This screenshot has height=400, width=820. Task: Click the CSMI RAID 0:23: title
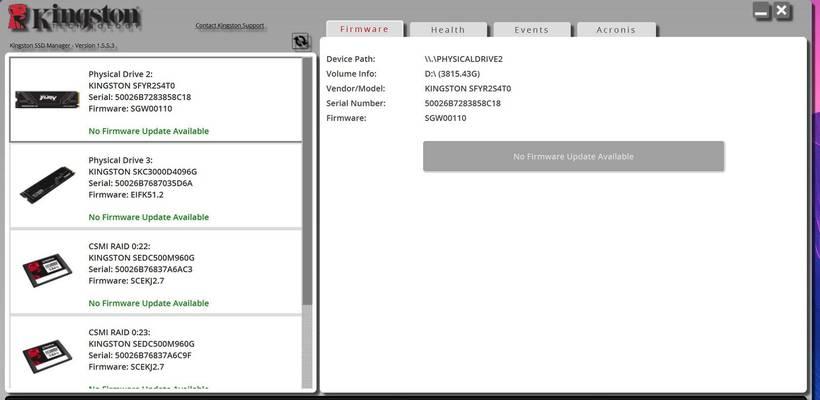click(x=120, y=333)
